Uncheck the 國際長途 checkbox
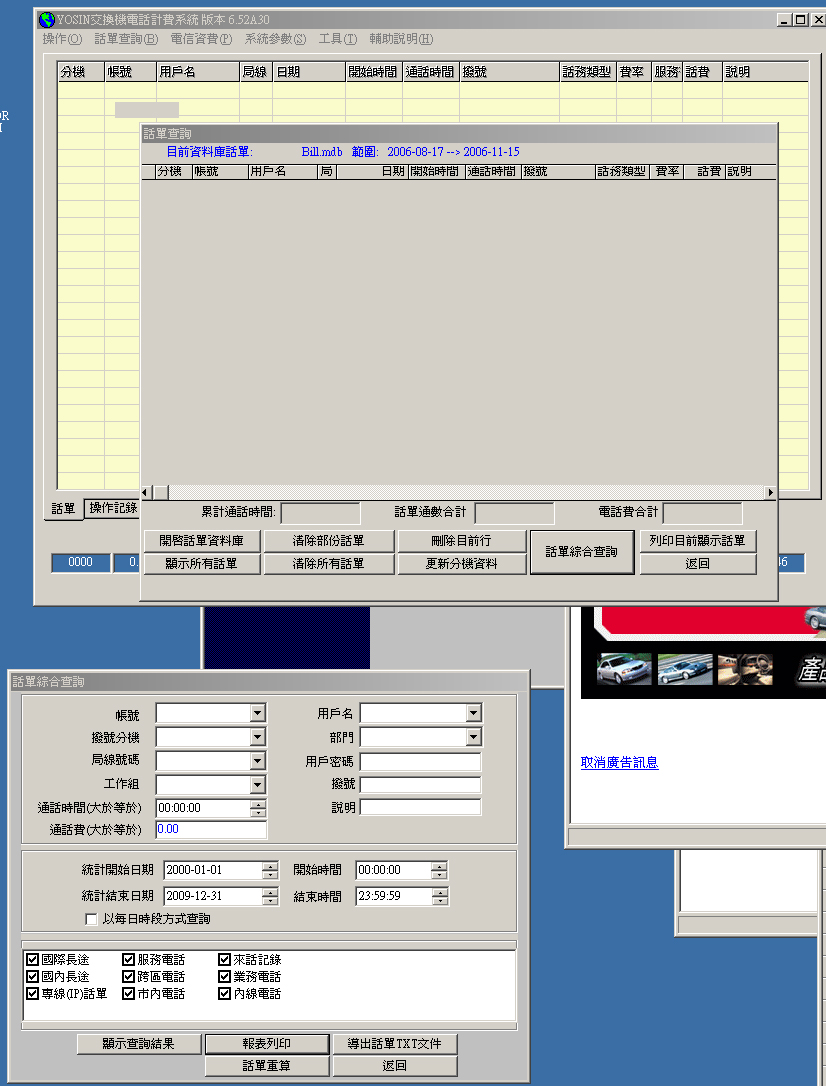Viewport: 826px width, 1086px height. 32,960
